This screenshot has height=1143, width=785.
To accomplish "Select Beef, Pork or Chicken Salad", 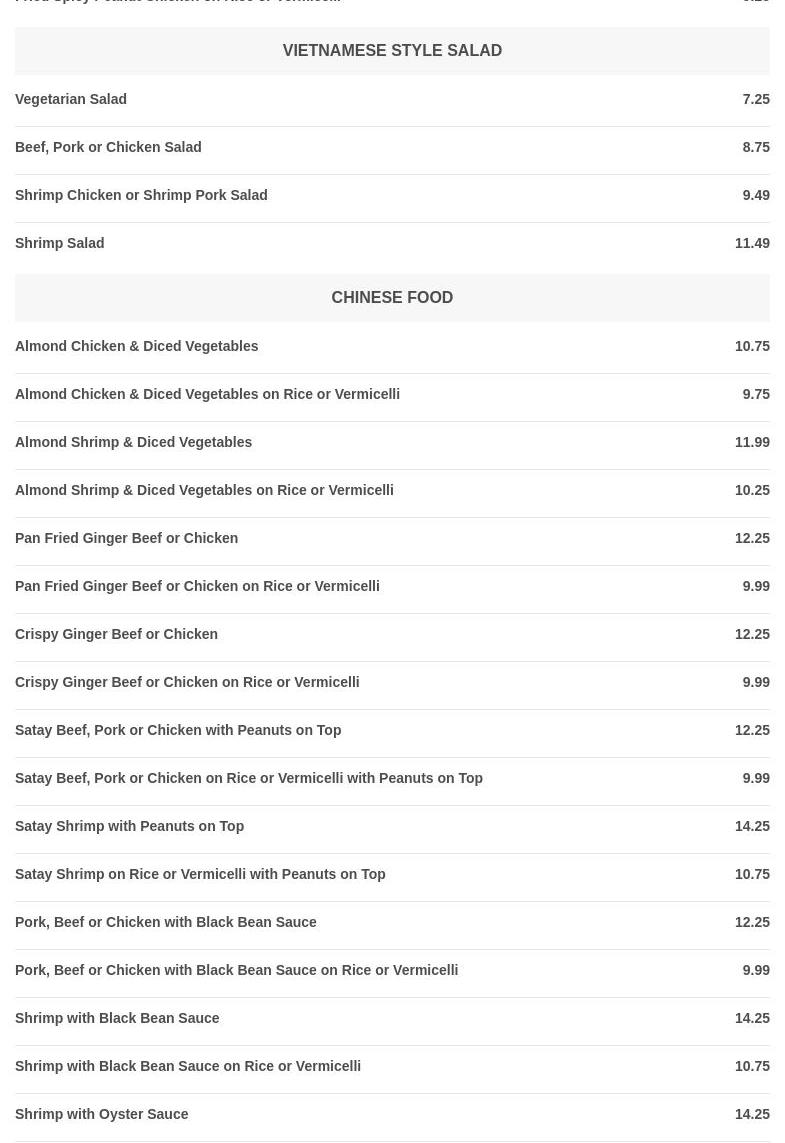I will pyautogui.click(x=108, y=147).
